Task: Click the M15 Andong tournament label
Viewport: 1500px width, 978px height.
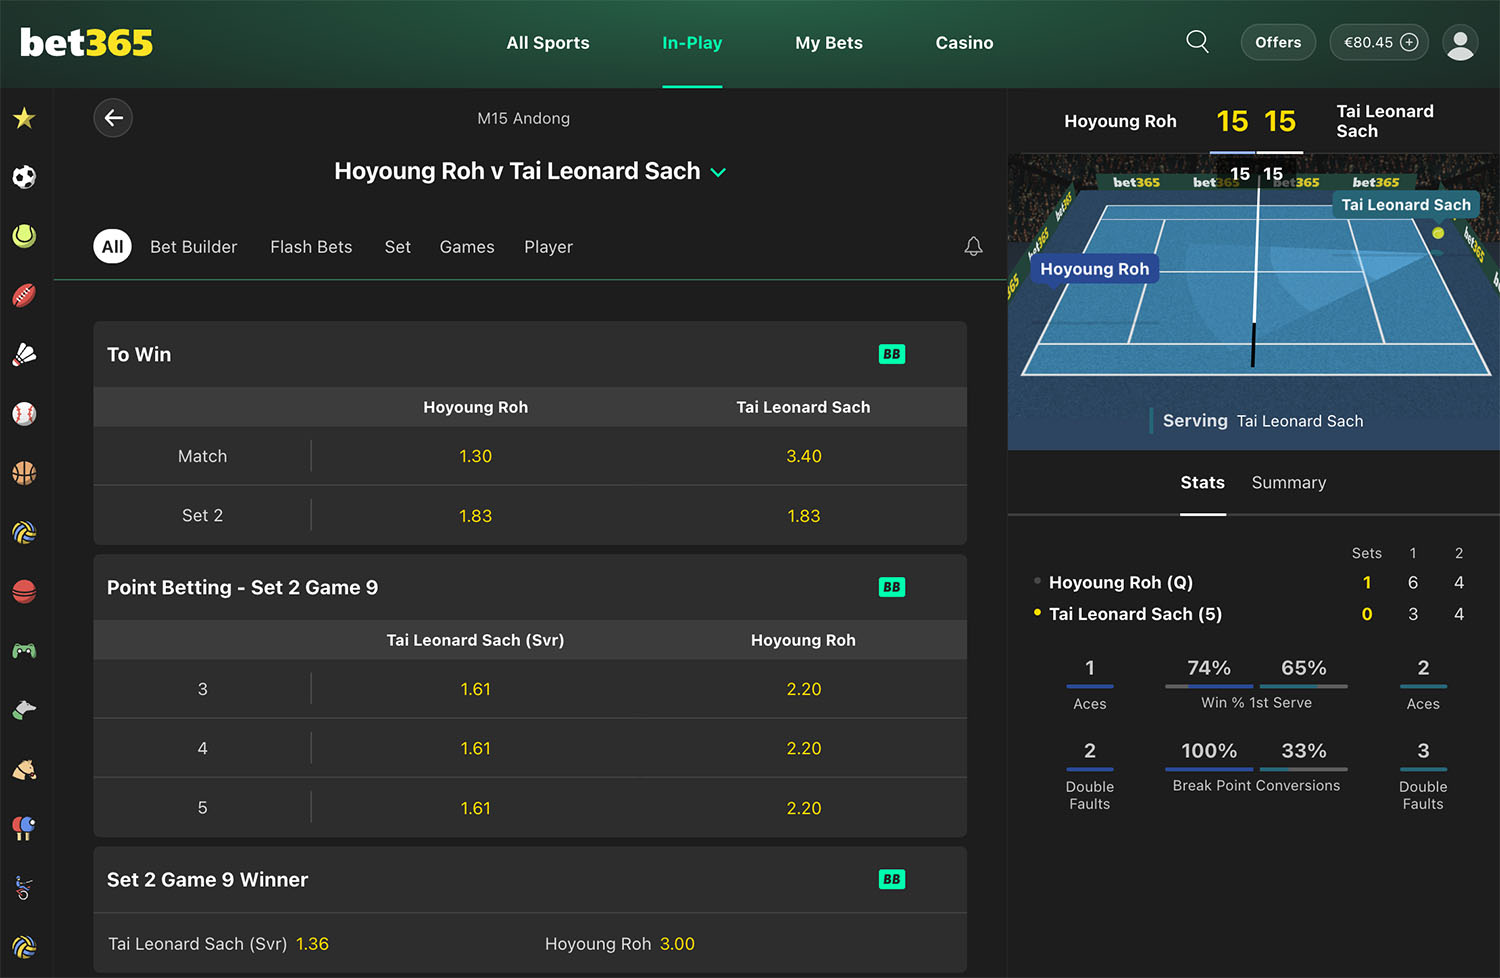Action: 524,118
